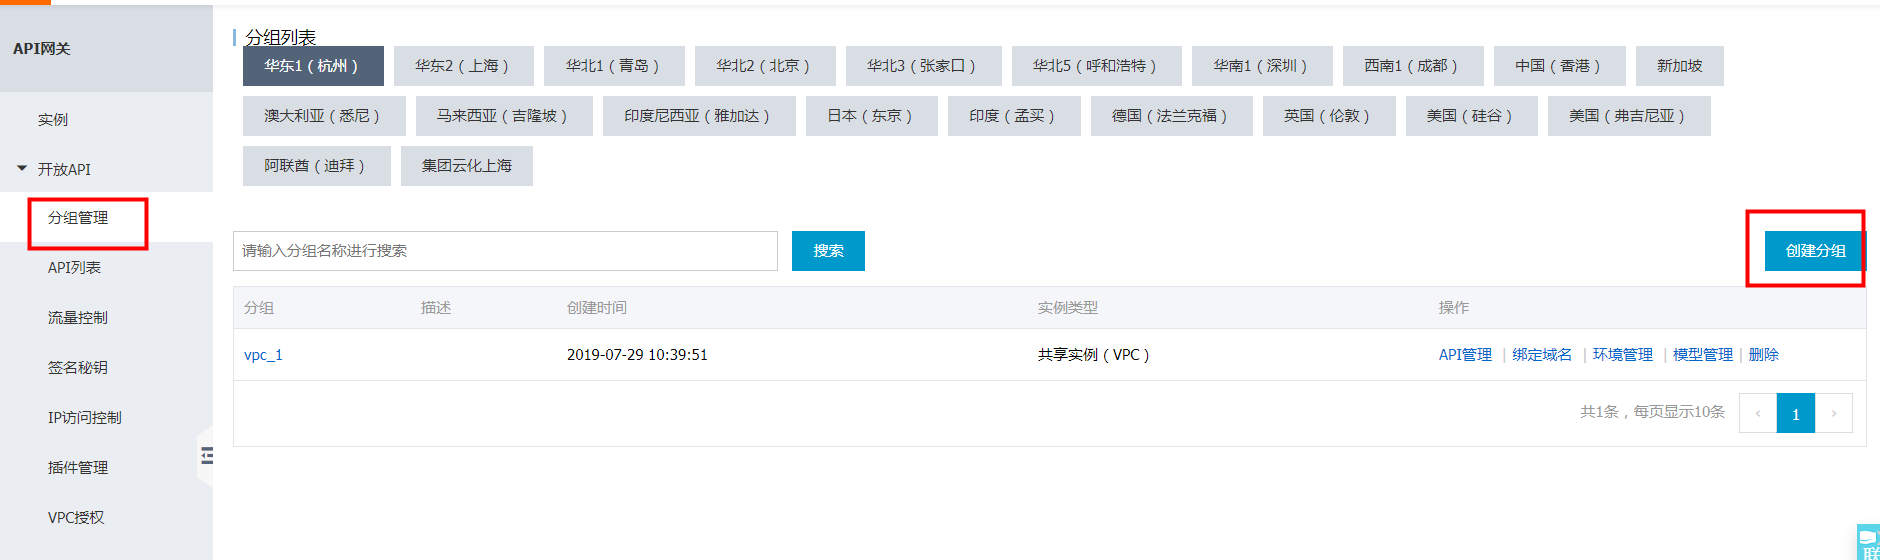This screenshot has height=560, width=1880.
Task: Go to previous page arrow in pagination
Action: click(x=1758, y=413)
